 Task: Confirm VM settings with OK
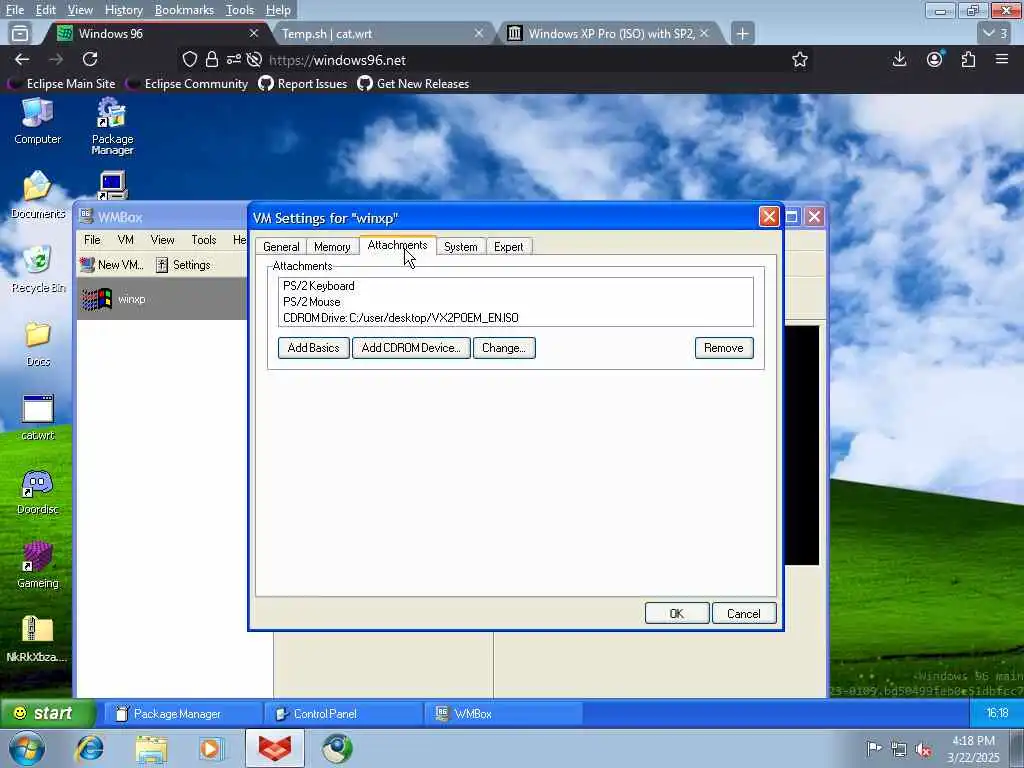(x=677, y=613)
